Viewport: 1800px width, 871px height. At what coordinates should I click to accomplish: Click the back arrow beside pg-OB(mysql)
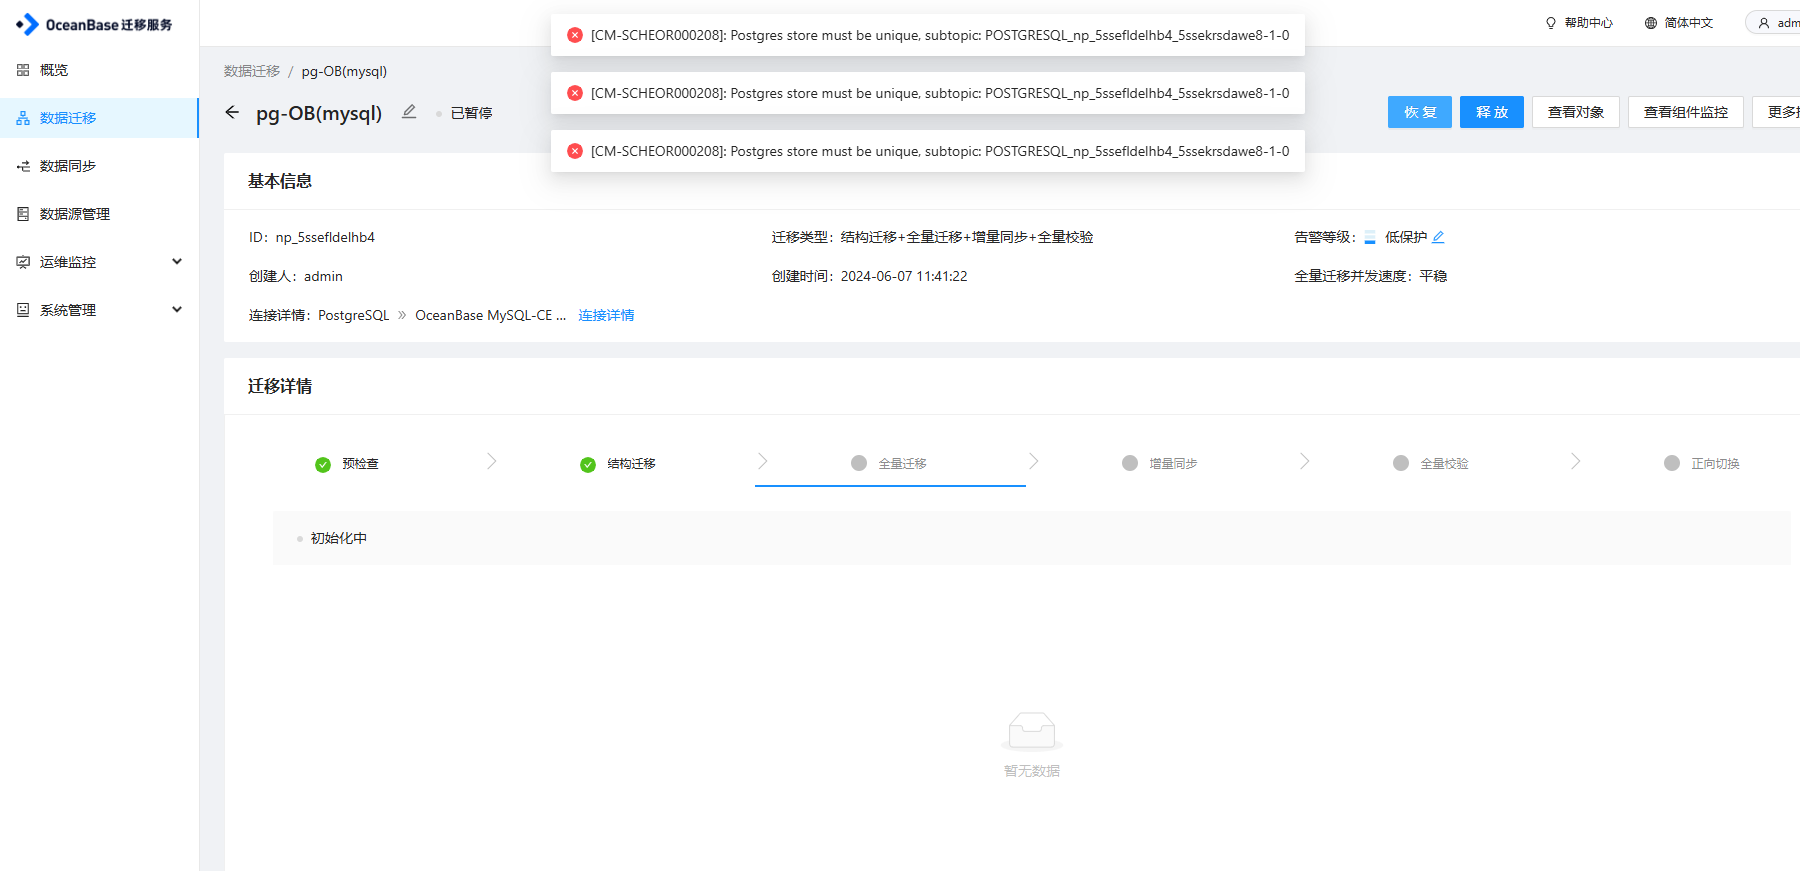232,112
